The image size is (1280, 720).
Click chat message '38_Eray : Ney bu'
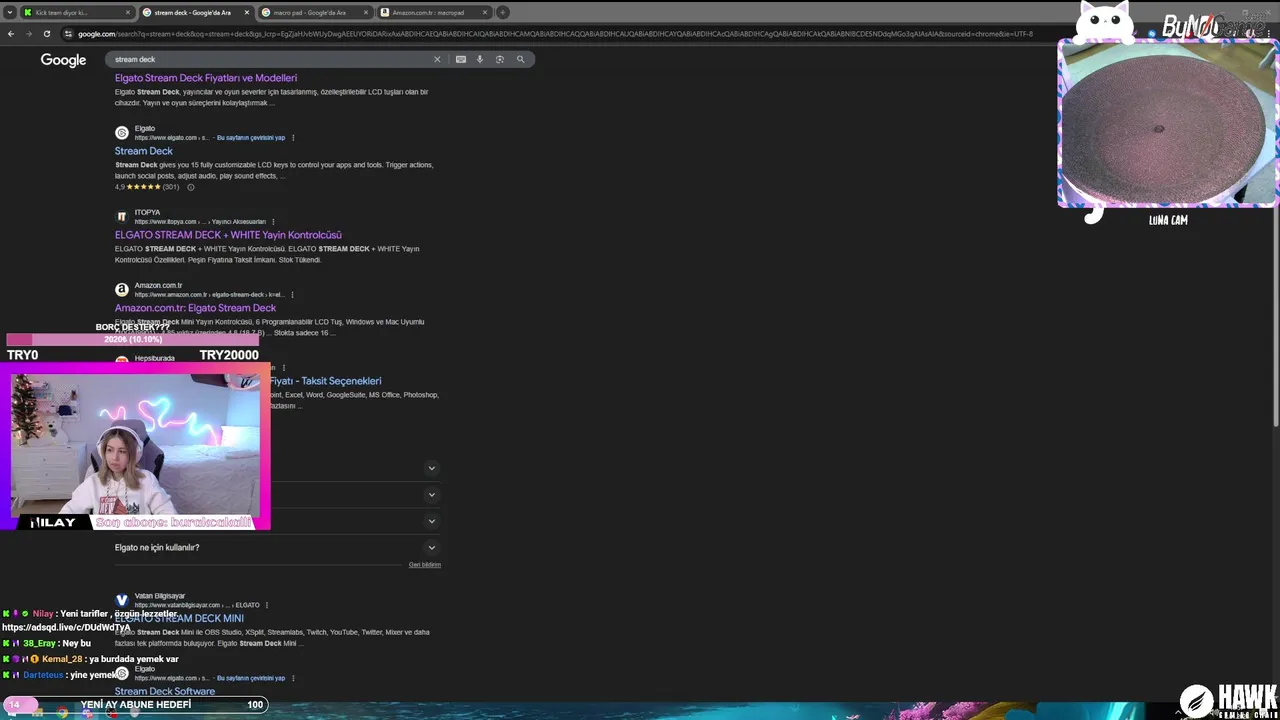tap(47, 643)
